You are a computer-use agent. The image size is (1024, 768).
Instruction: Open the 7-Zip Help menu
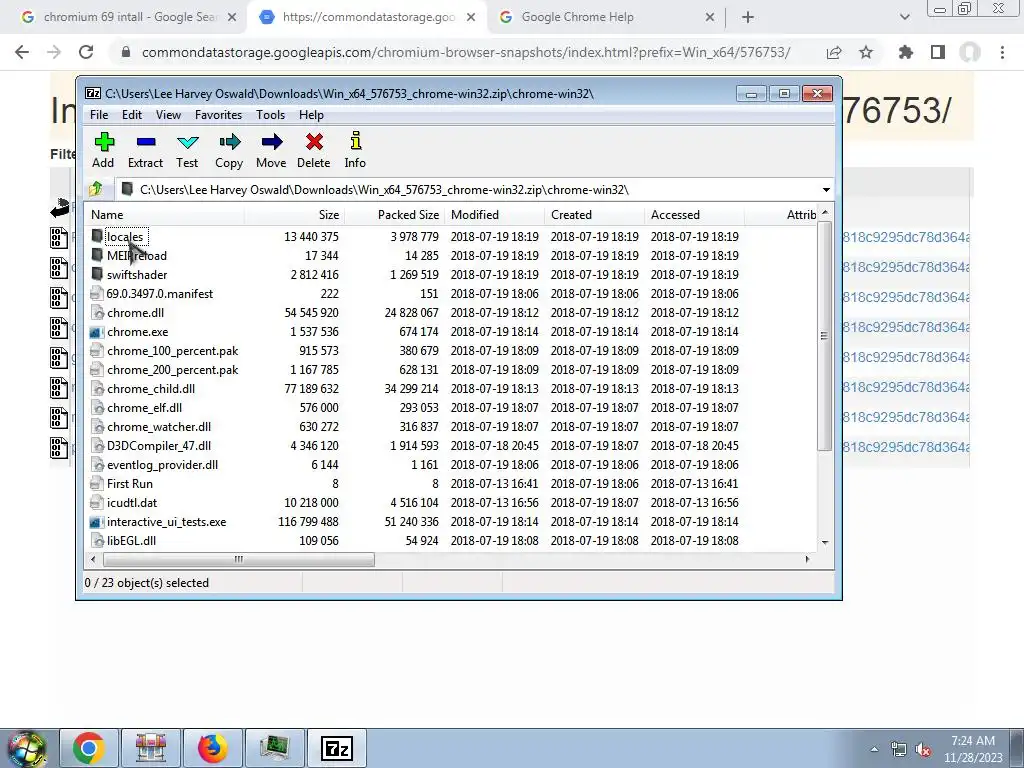(312, 115)
